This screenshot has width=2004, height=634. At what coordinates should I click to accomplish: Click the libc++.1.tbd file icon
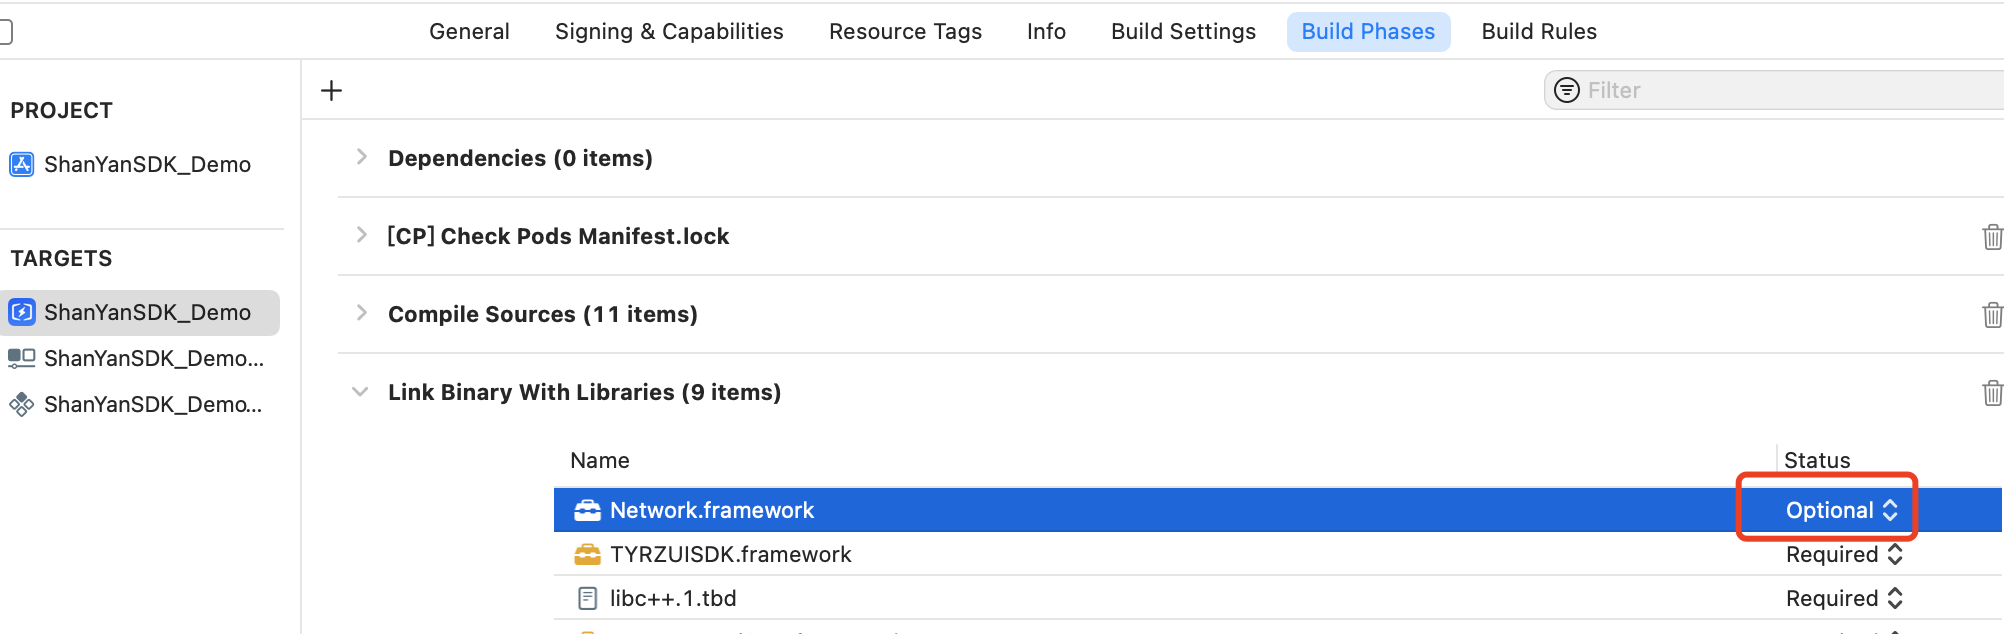tap(587, 598)
